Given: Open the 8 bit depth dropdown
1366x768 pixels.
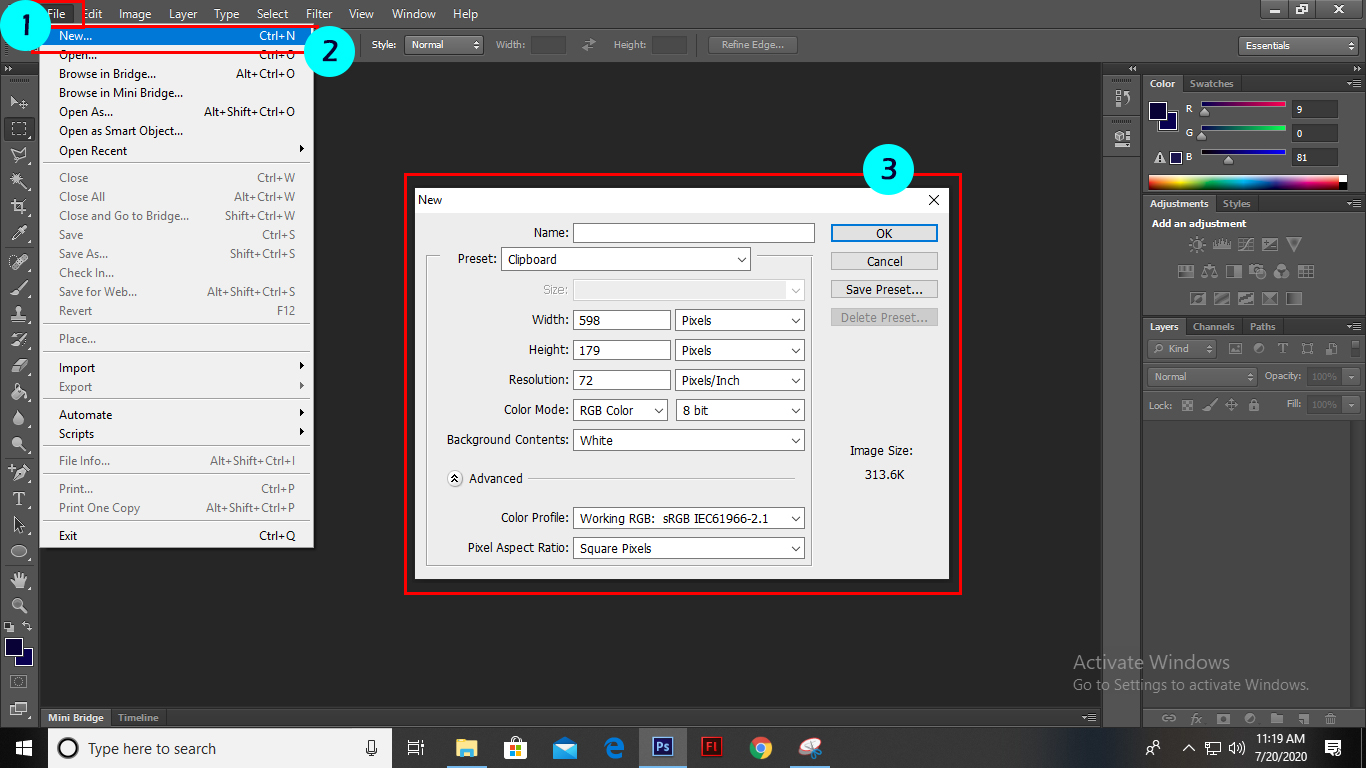Looking at the screenshot, I should coord(740,410).
